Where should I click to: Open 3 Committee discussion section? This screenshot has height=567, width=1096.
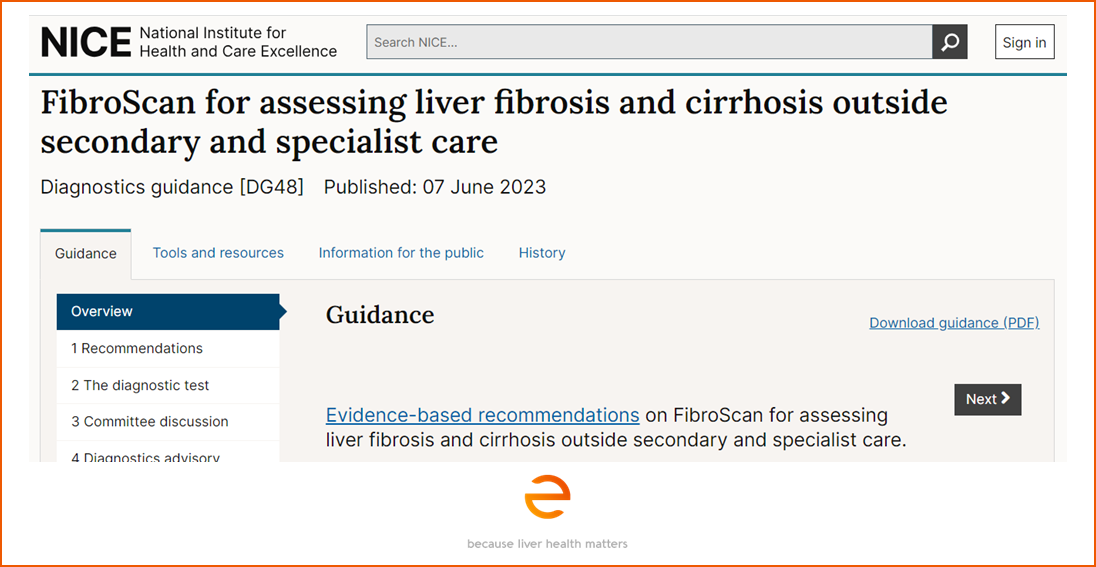click(168, 422)
